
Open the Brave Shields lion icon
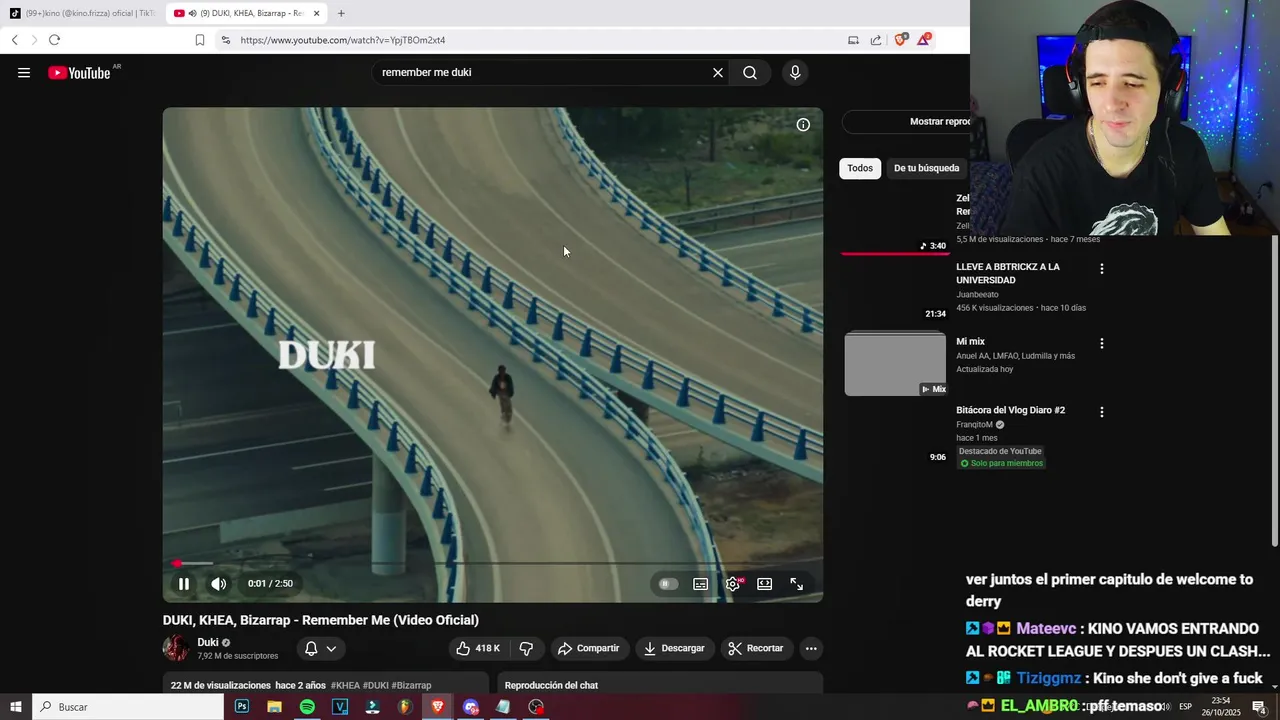[x=901, y=39]
